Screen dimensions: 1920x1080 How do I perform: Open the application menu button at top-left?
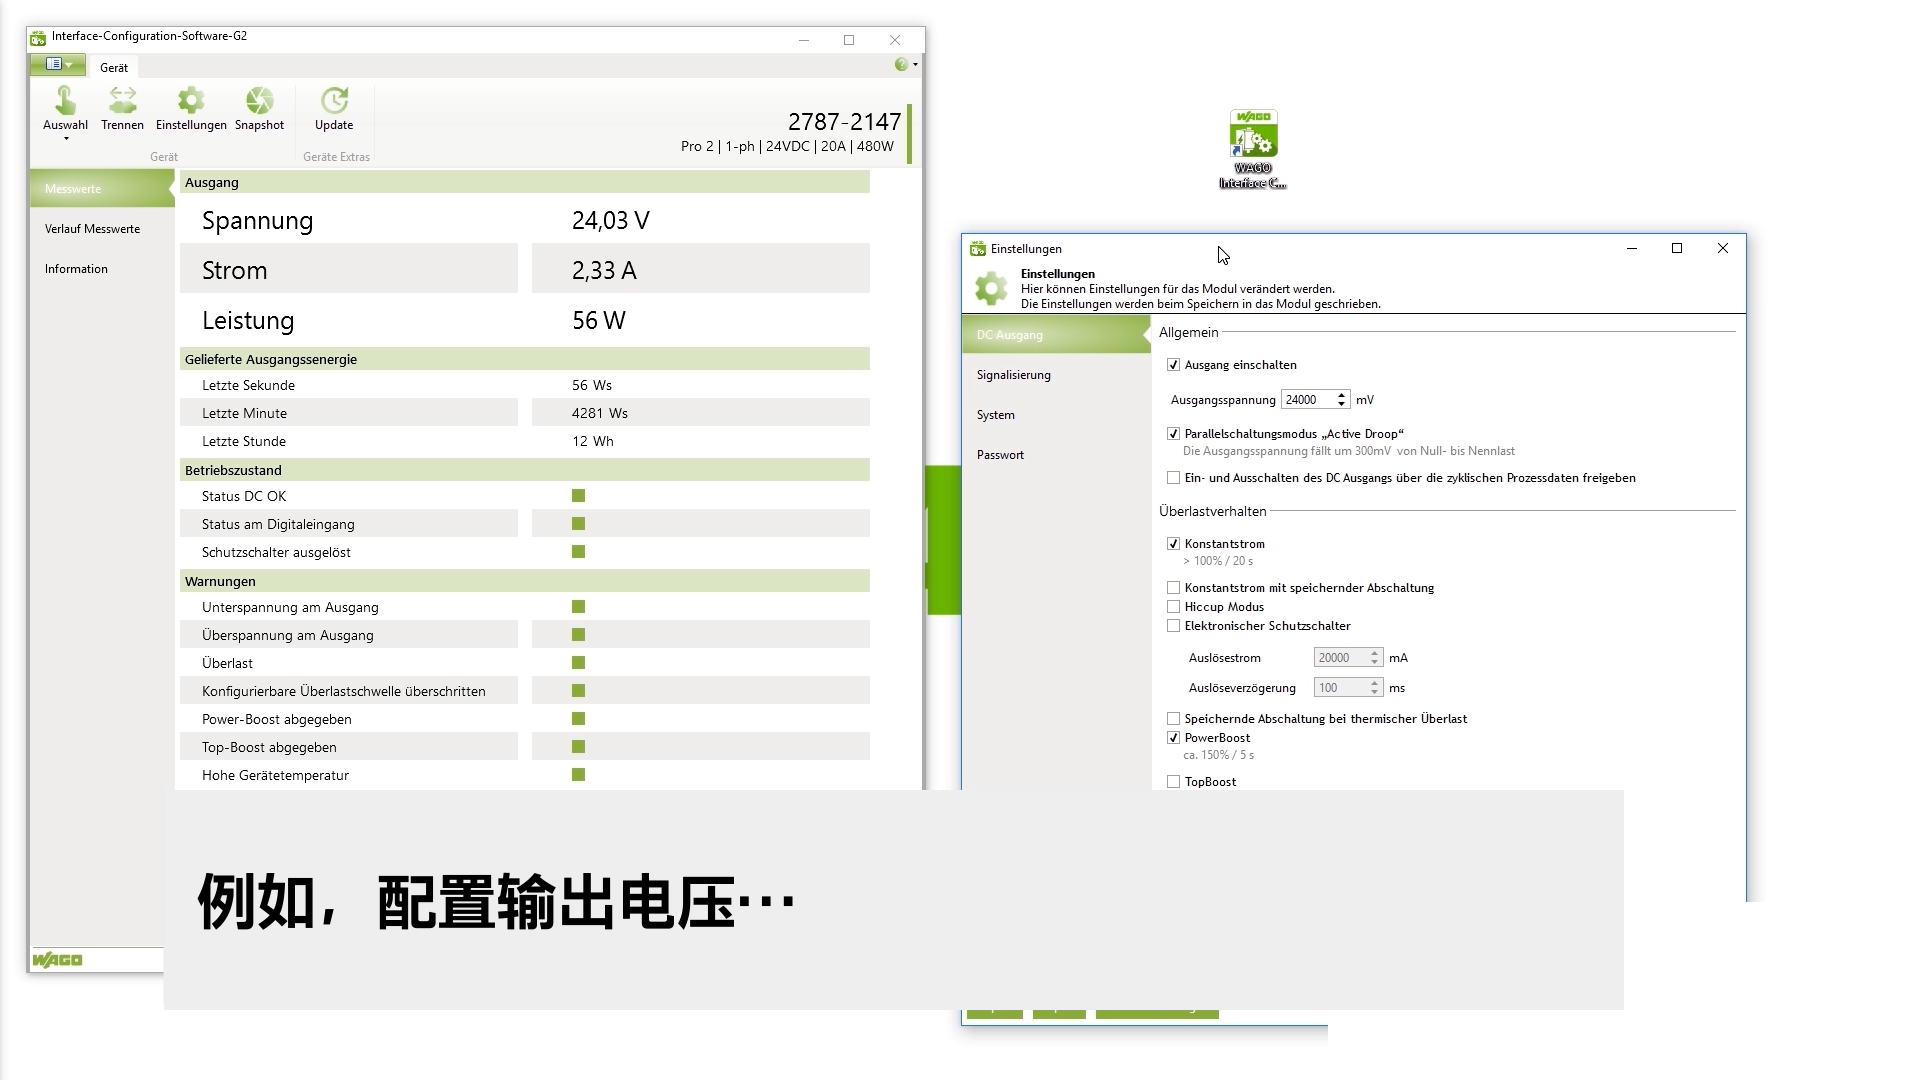pyautogui.click(x=57, y=64)
